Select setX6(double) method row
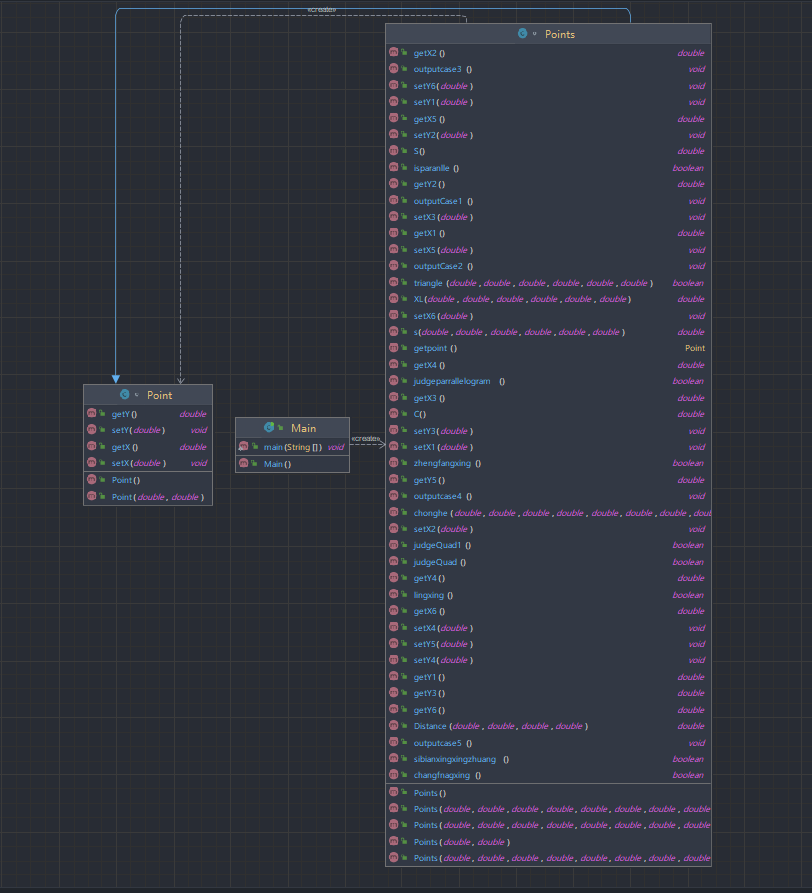Screen dimensions: 812x893 pos(548,316)
